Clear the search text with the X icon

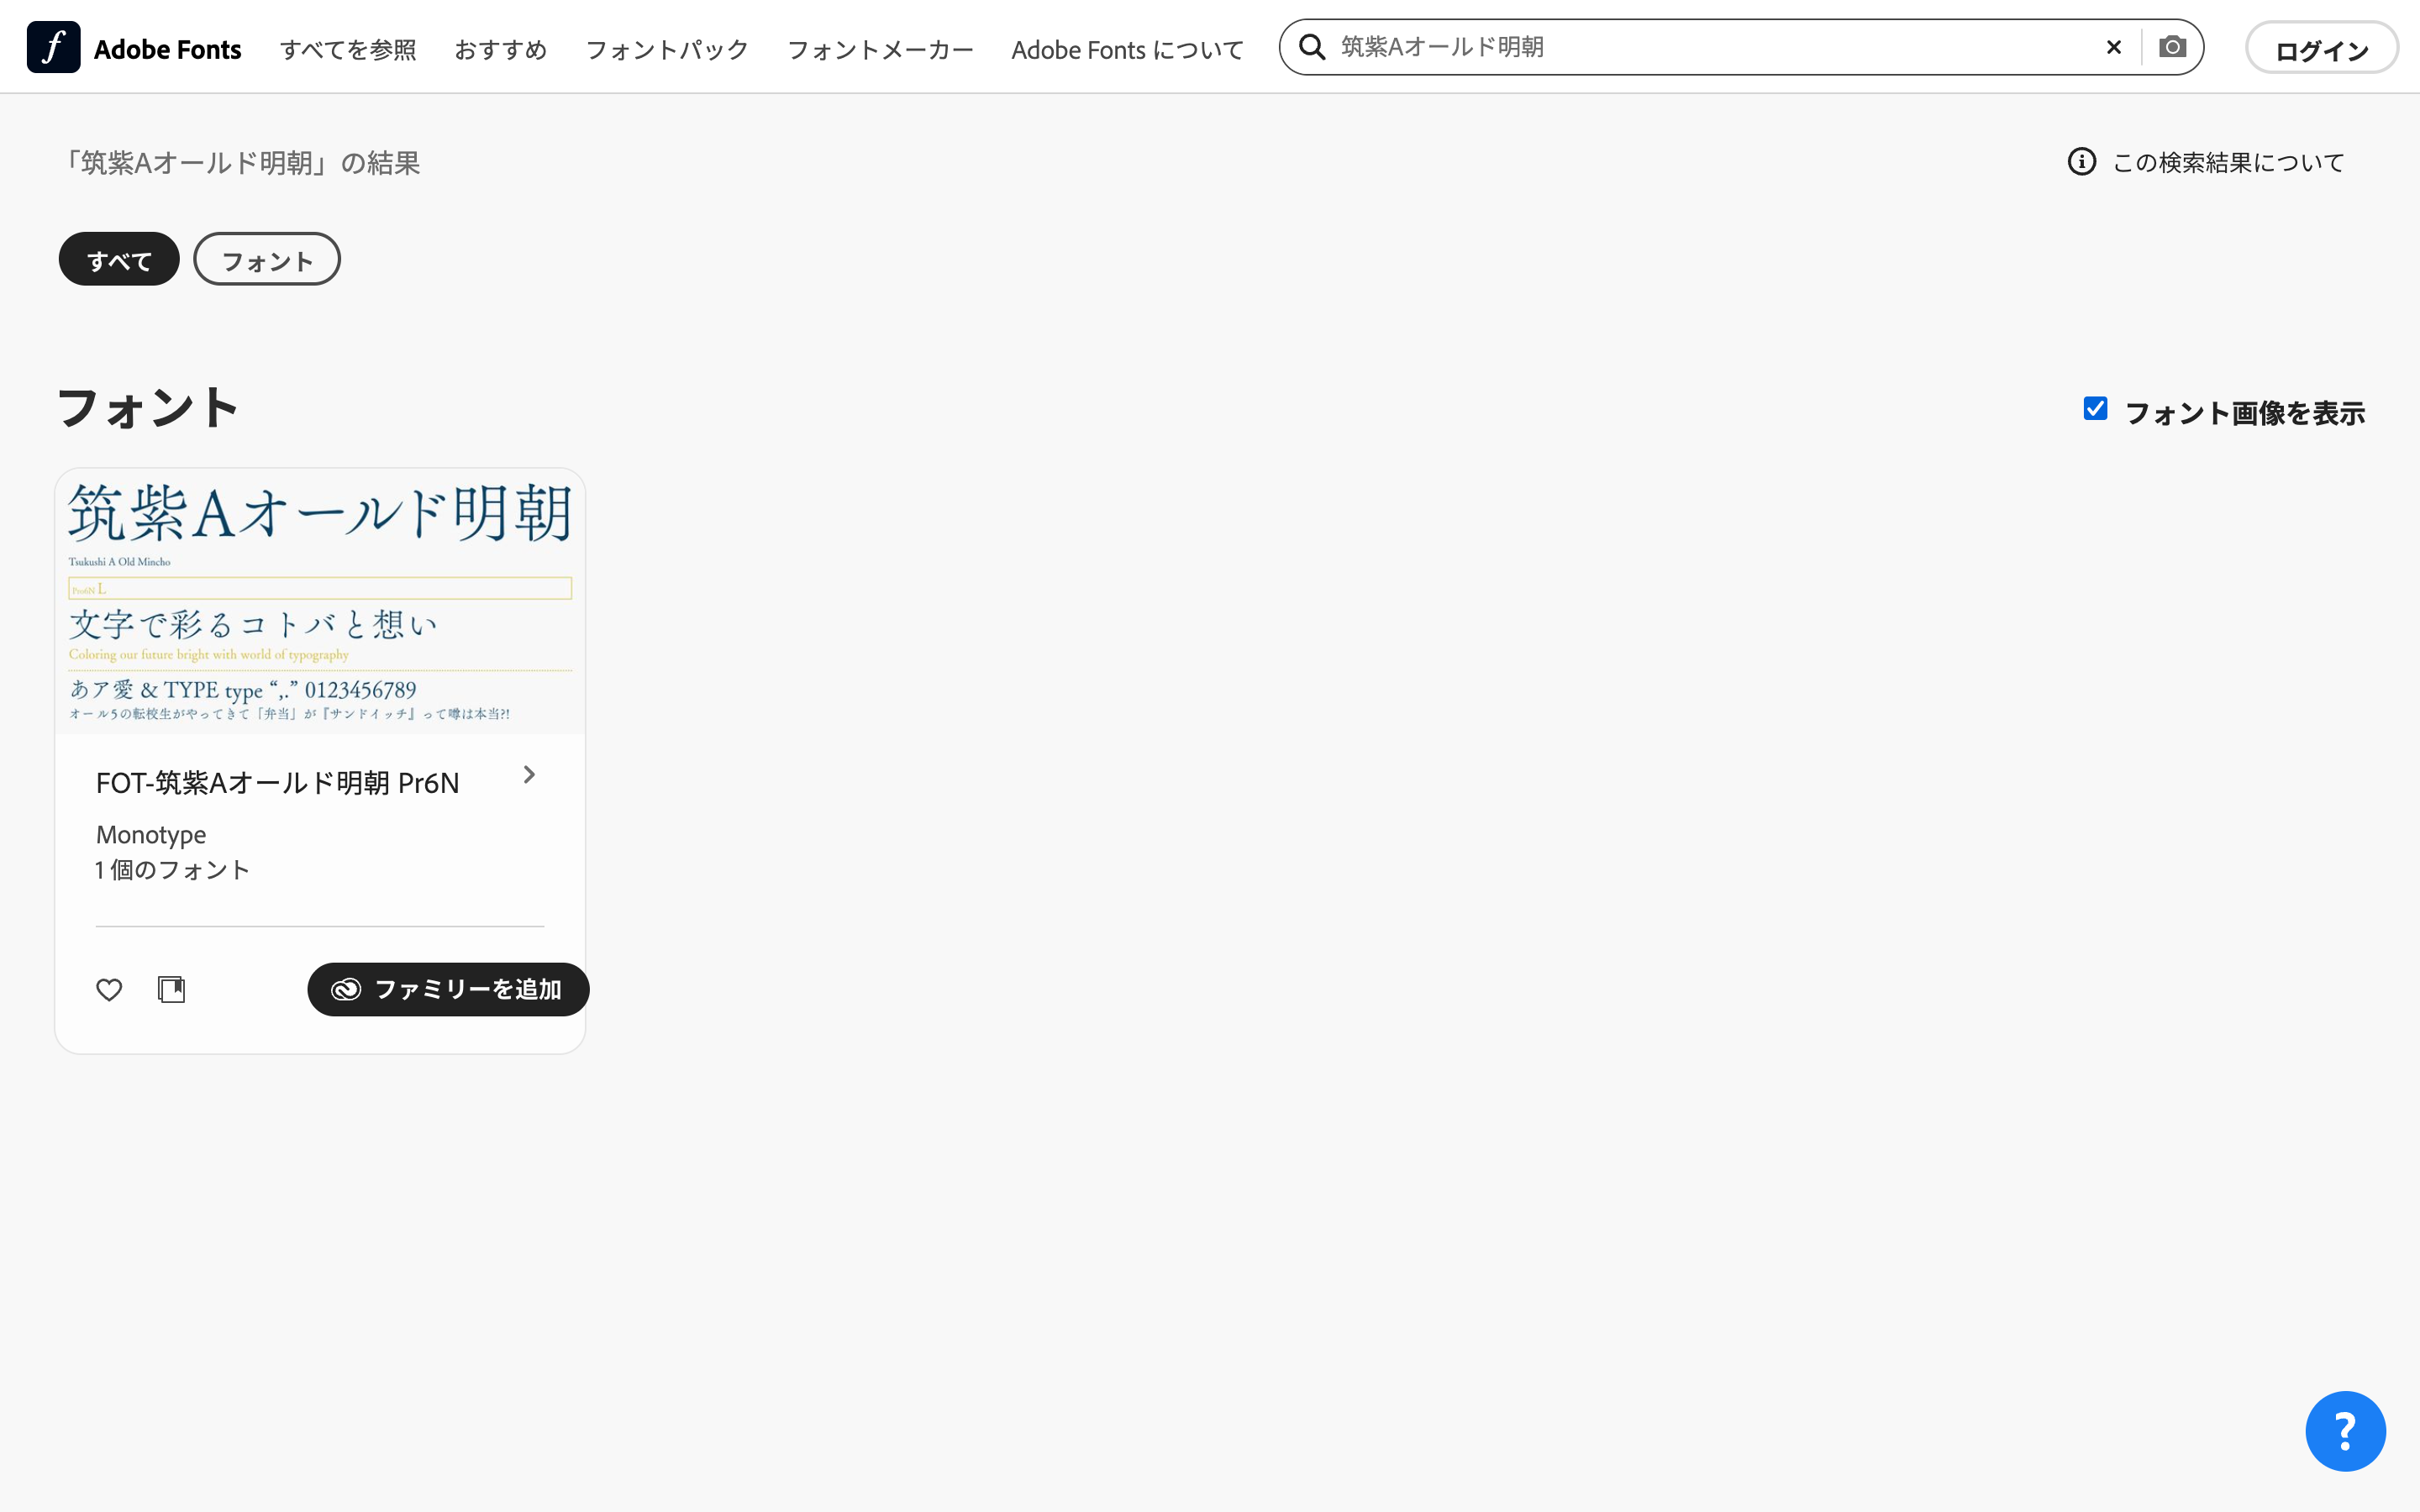[2114, 47]
